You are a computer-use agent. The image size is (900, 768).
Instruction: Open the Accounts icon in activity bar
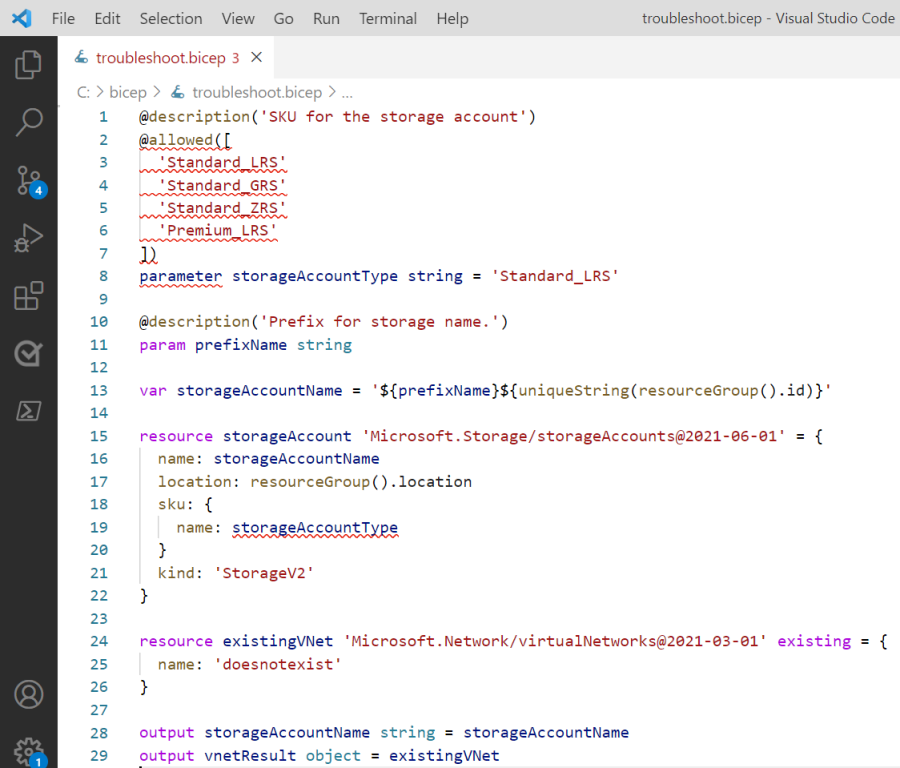coord(30,695)
